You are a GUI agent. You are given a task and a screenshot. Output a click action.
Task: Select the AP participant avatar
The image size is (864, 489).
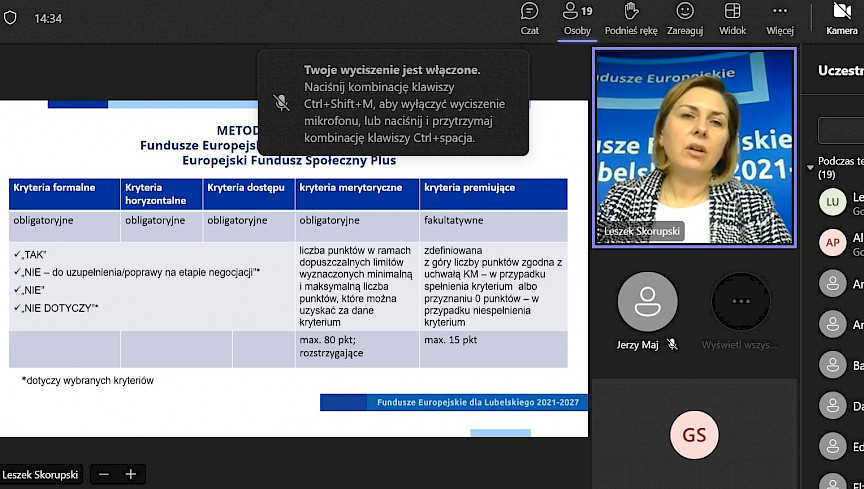point(833,243)
